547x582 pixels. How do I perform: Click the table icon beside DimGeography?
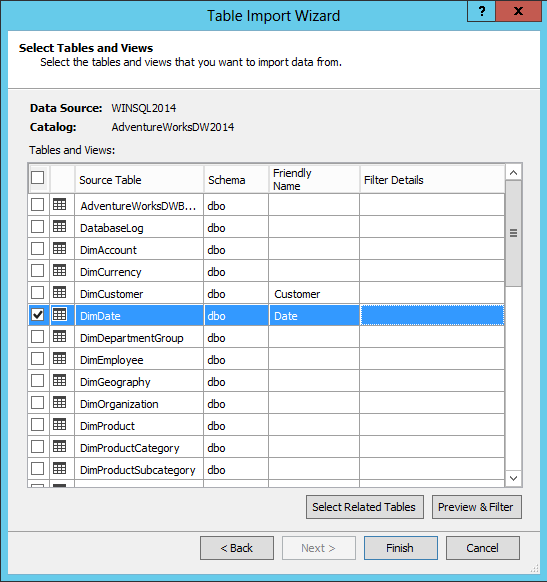59,380
